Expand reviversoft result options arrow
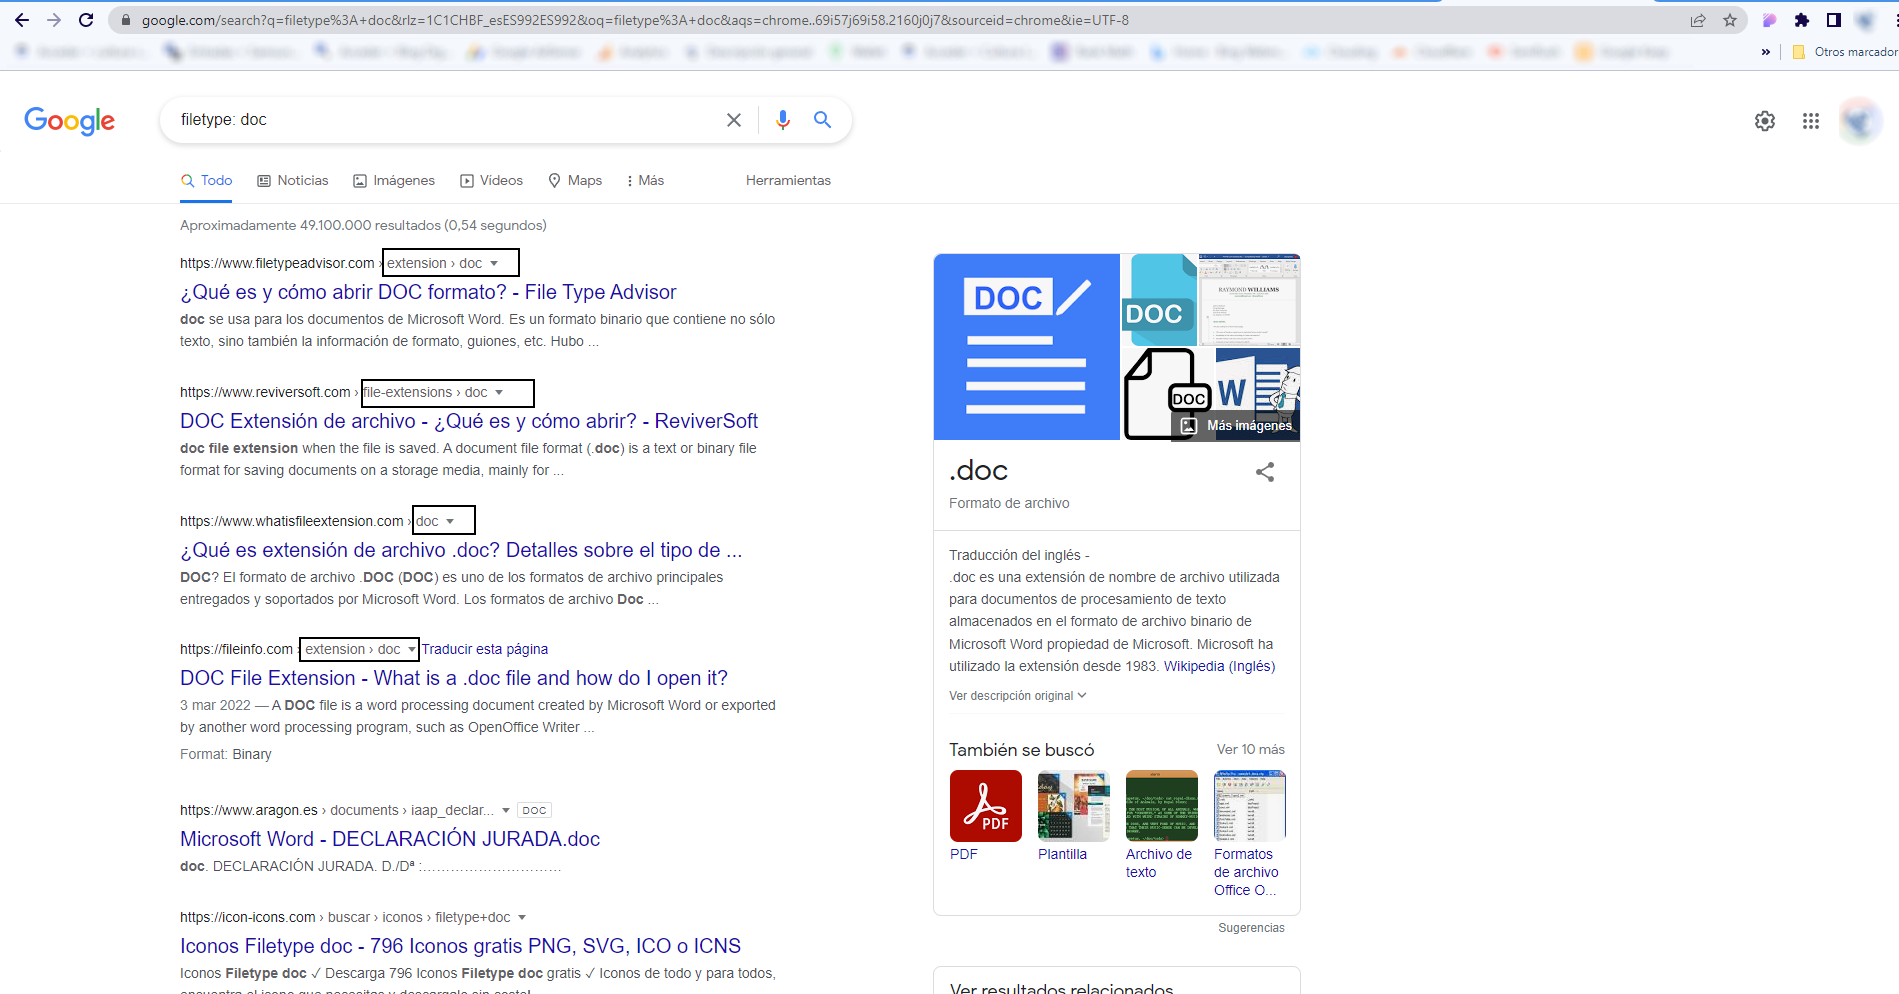 [x=499, y=393]
